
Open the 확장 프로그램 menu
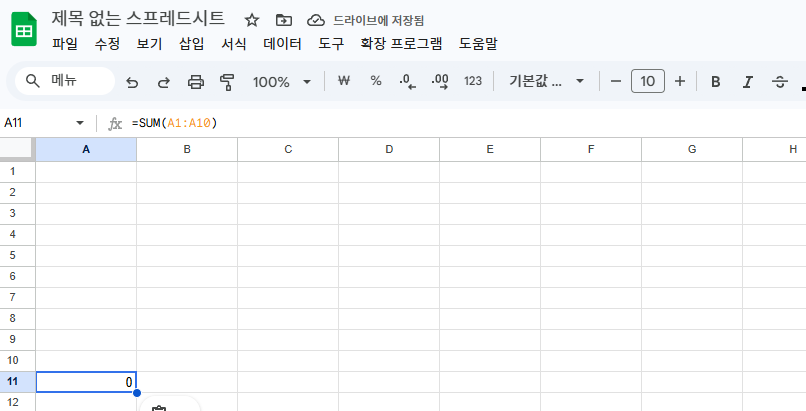[401, 44]
